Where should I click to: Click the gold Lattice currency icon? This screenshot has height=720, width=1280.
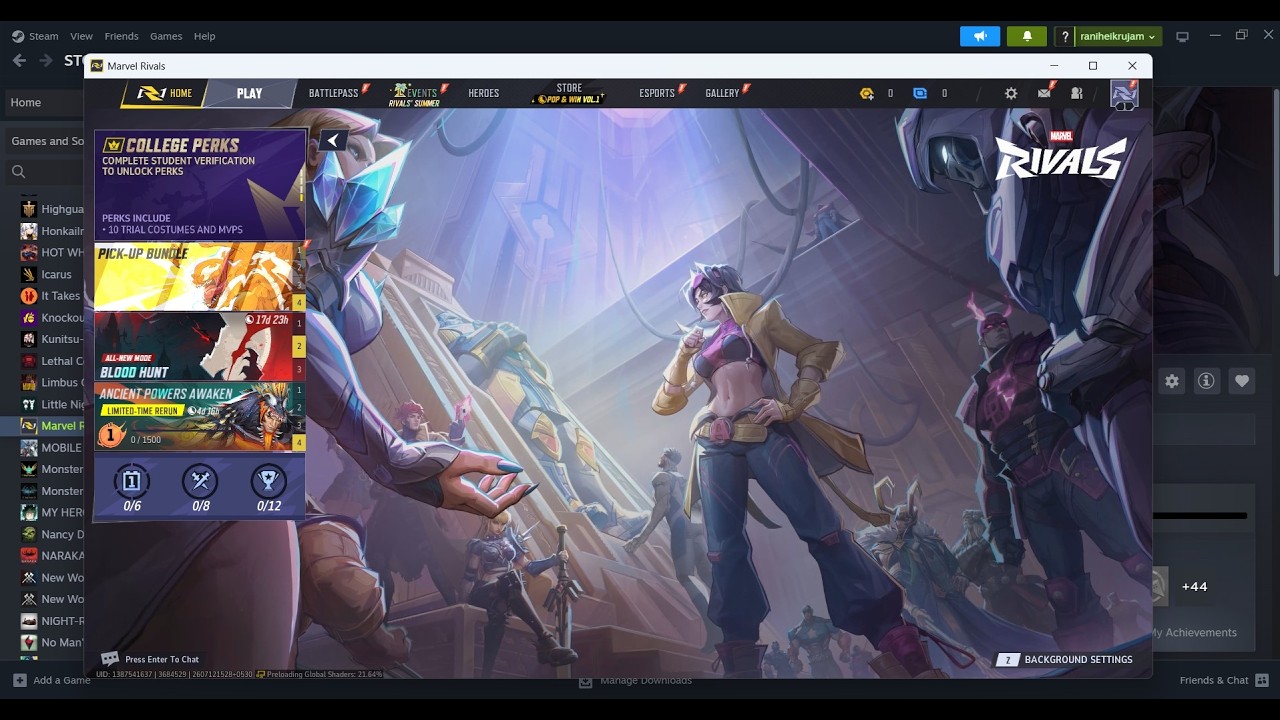point(867,93)
